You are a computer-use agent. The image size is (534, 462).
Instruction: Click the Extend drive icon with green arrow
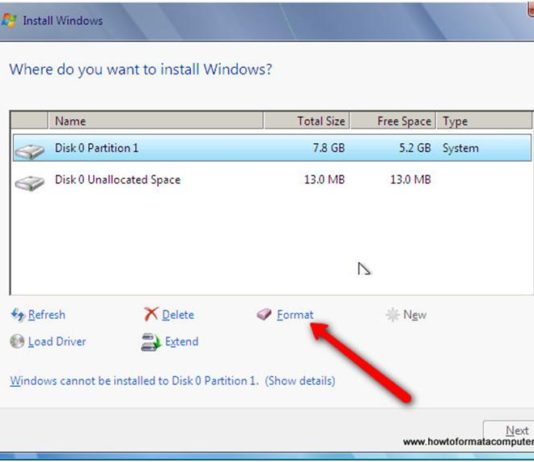click(151, 342)
